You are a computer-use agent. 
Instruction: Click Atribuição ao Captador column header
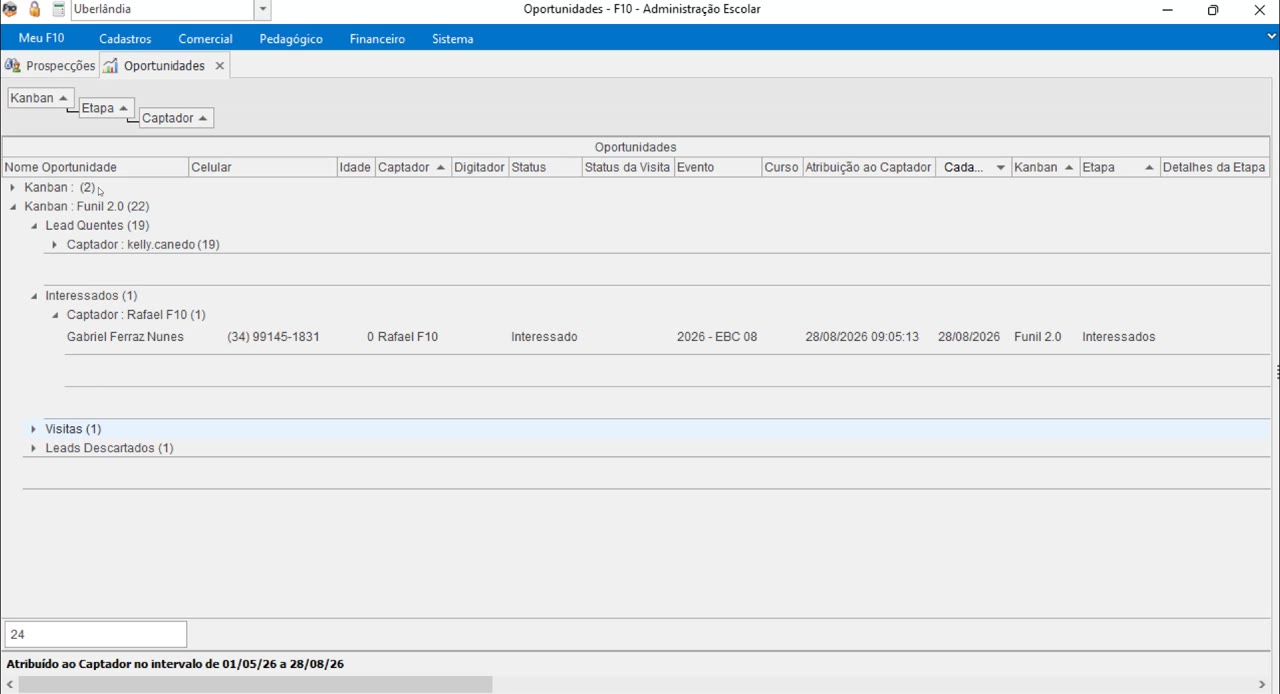868,167
